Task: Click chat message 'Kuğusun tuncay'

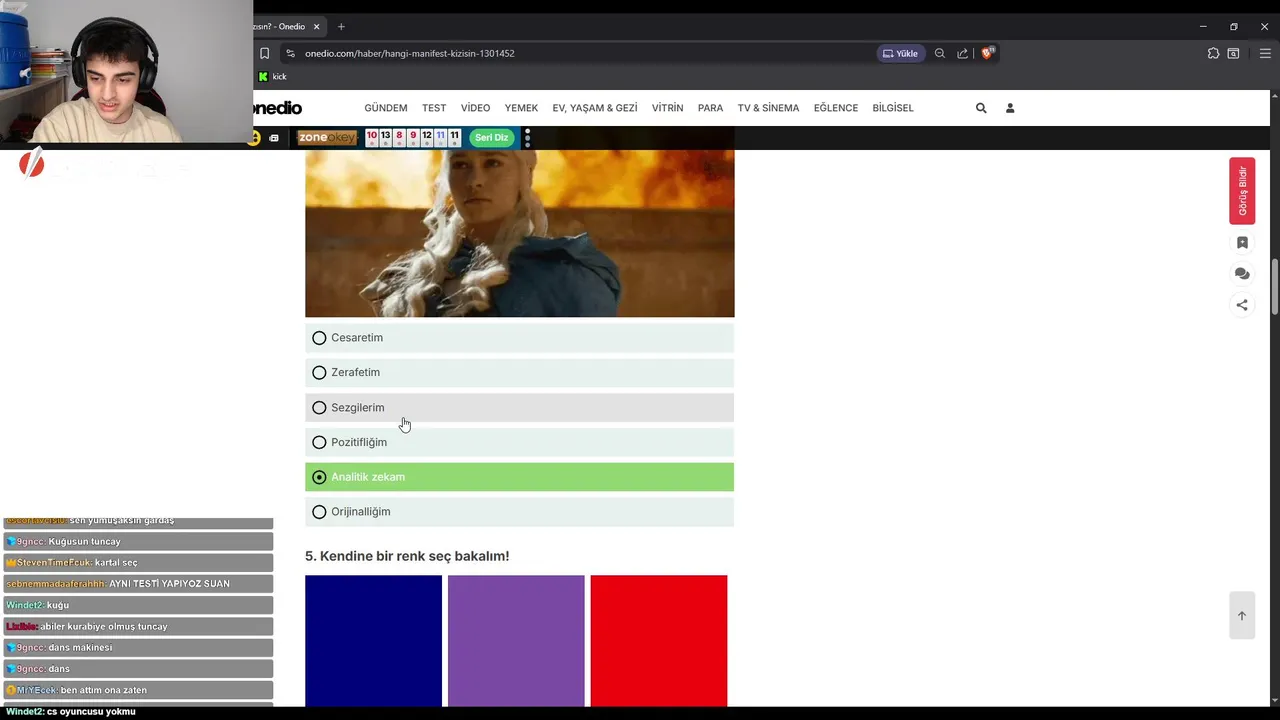Action: tap(84, 541)
